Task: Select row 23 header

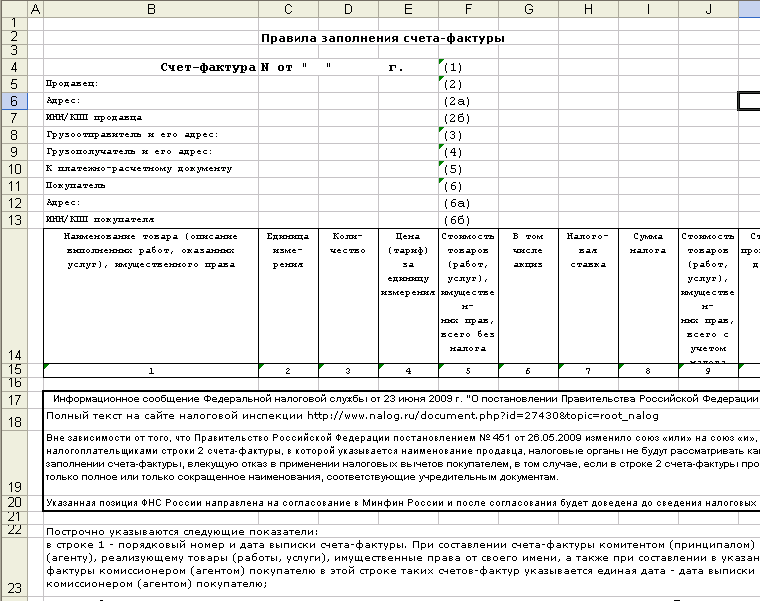Action: [x=14, y=567]
